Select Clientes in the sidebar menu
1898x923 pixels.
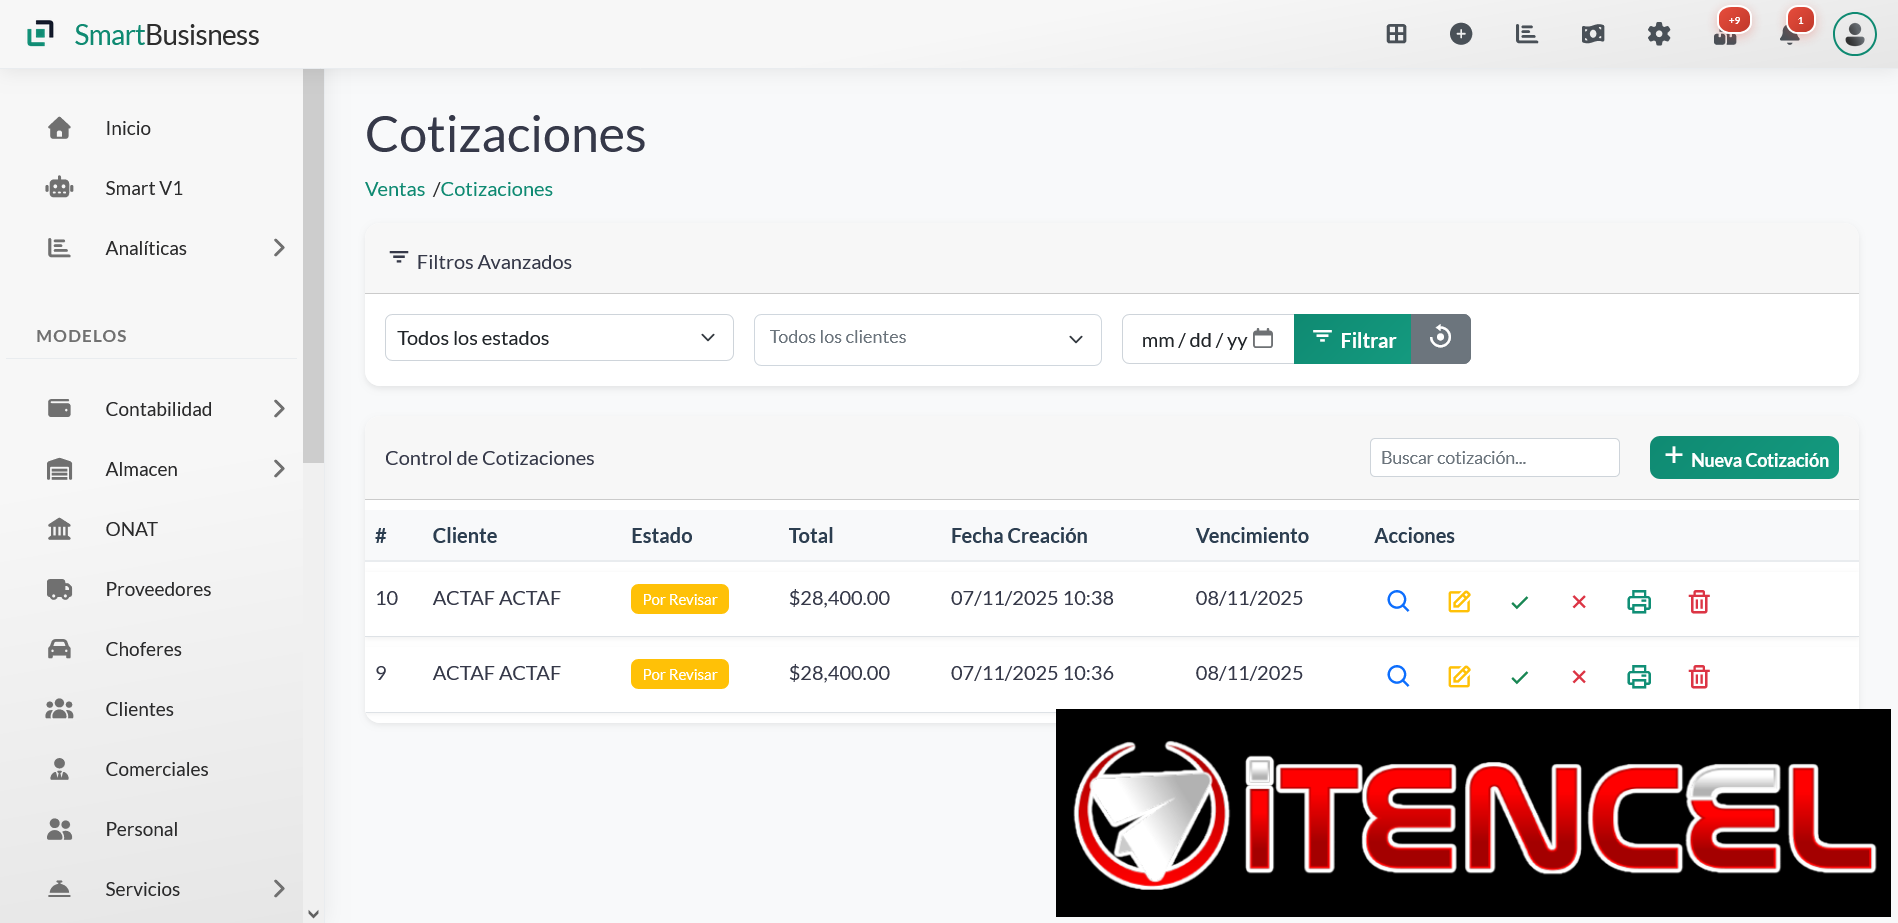139,708
